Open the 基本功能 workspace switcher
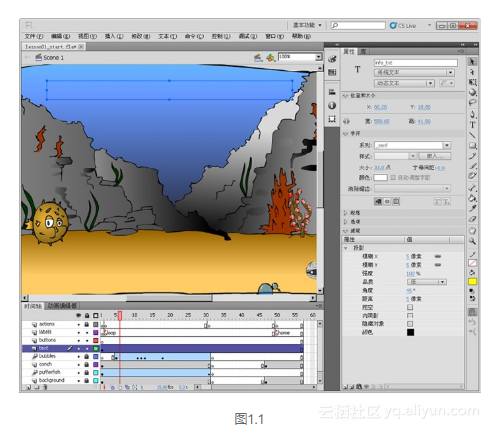 coord(307,25)
